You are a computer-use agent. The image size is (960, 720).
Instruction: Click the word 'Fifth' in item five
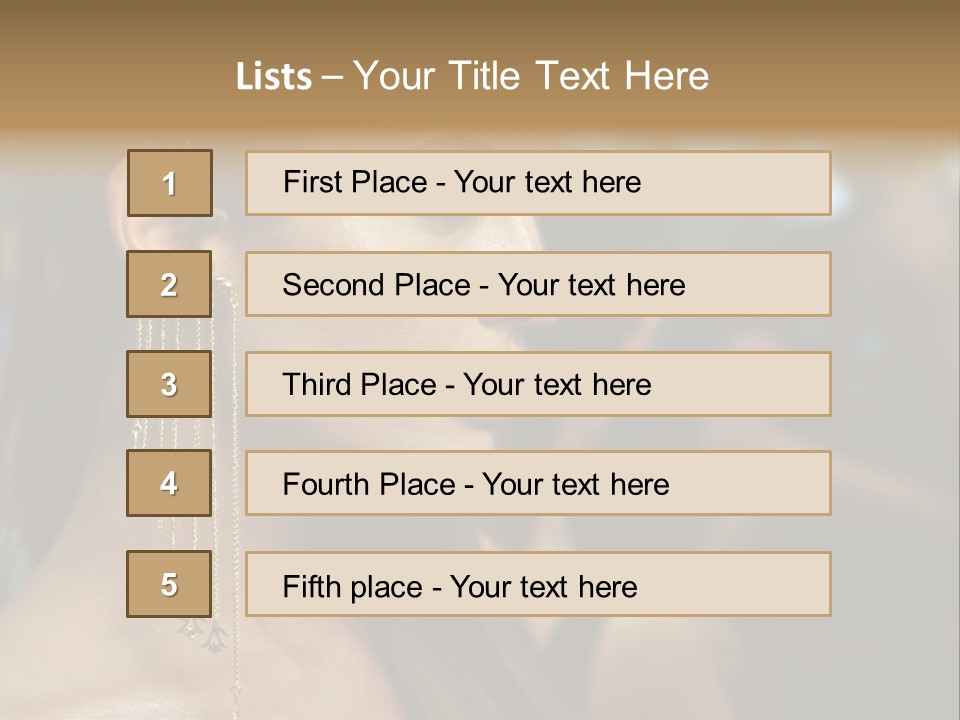click(310, 586)
